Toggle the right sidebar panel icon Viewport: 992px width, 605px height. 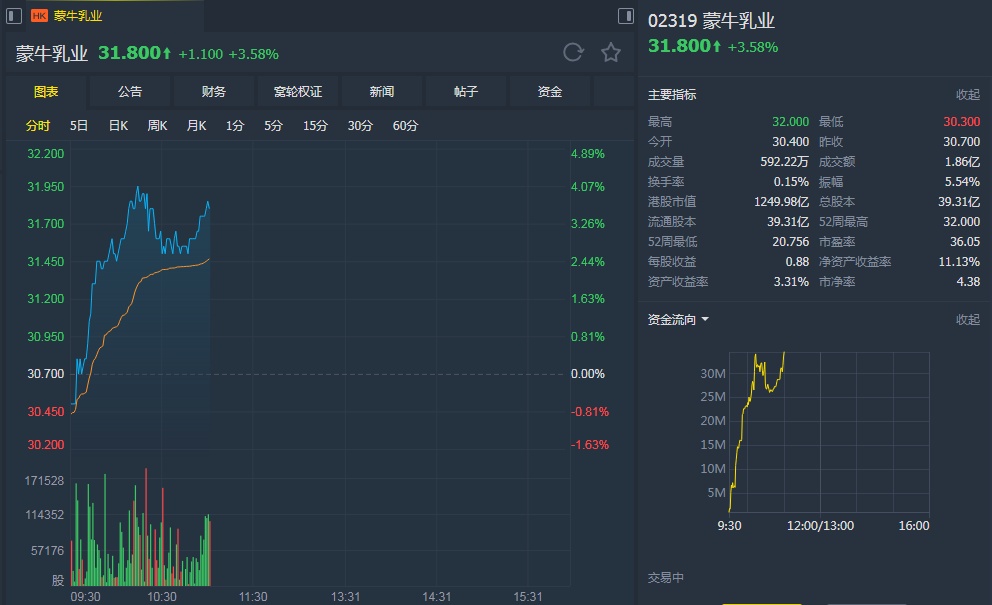[x=625, y=16]
